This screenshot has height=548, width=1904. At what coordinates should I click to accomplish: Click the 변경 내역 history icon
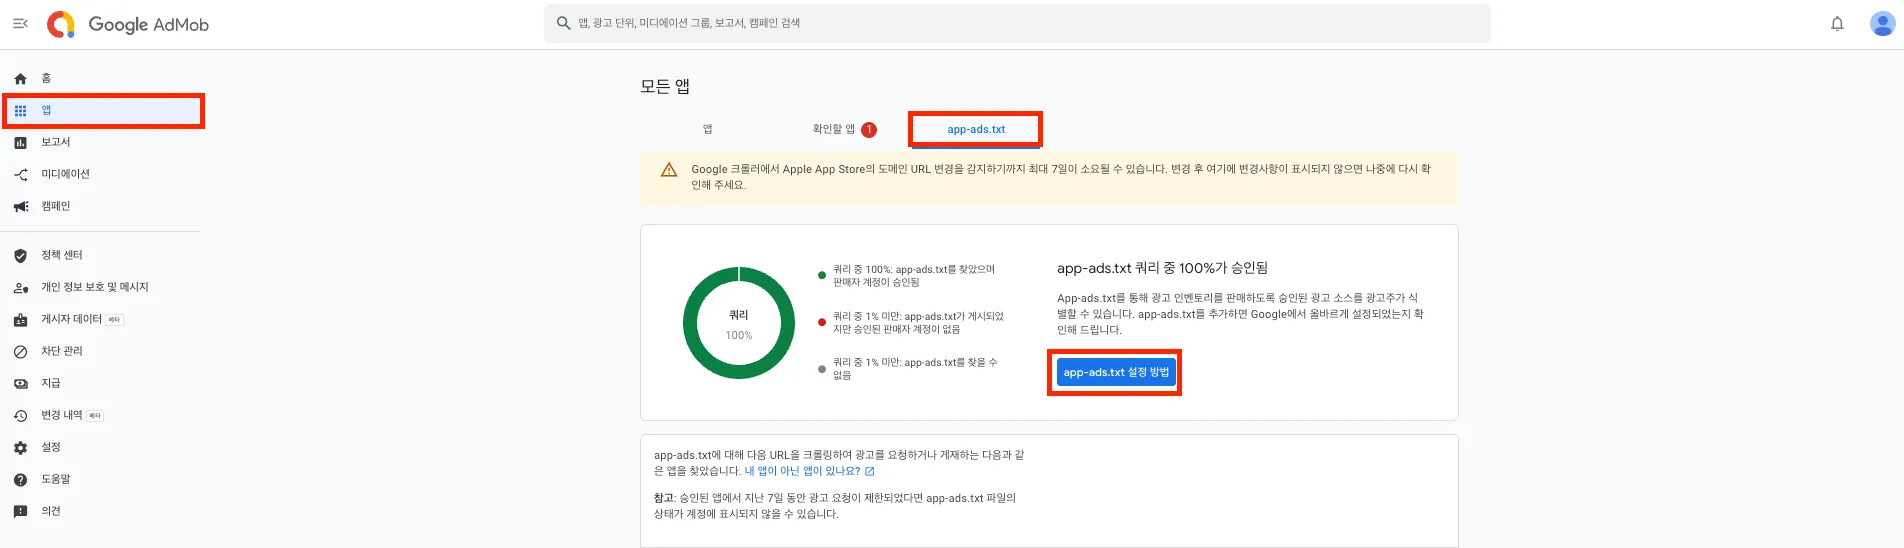click(x=20, y=416)
